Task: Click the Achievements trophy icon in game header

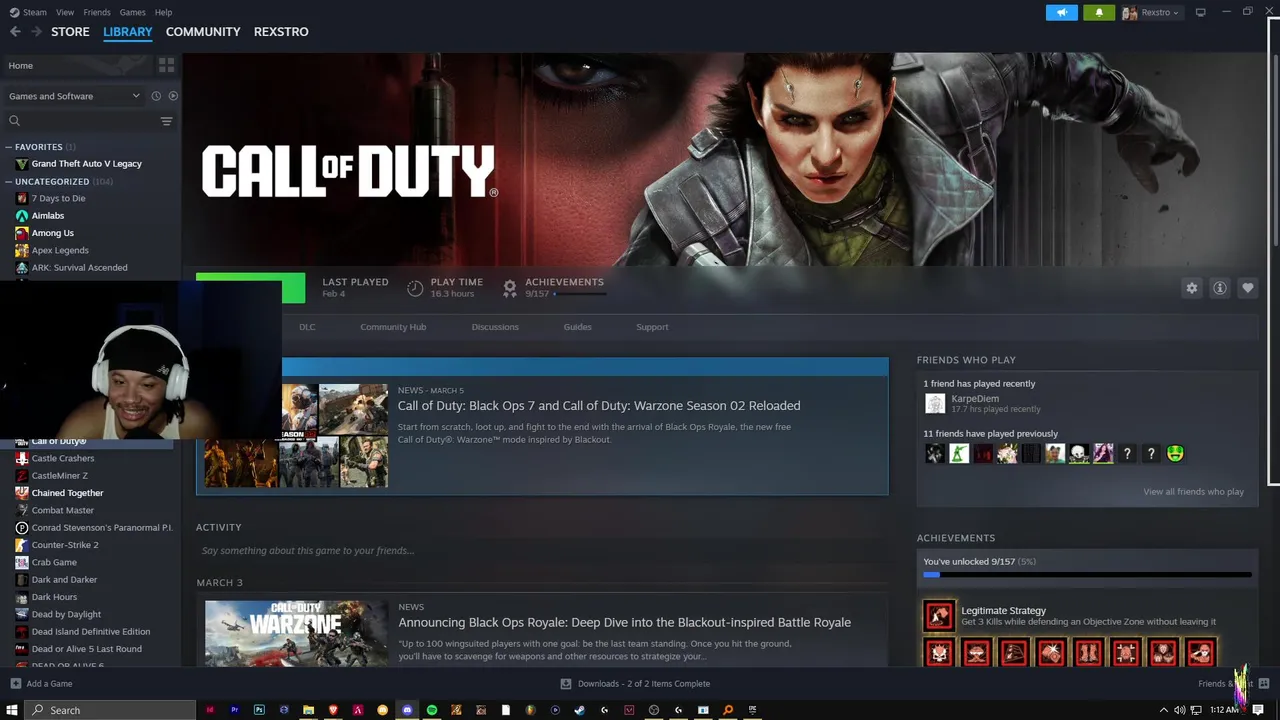Action: pos(510,288)
